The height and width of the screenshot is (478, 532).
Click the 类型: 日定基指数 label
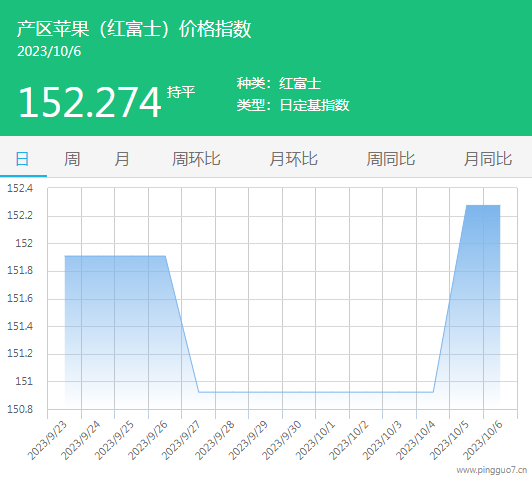tap(293, 105)
